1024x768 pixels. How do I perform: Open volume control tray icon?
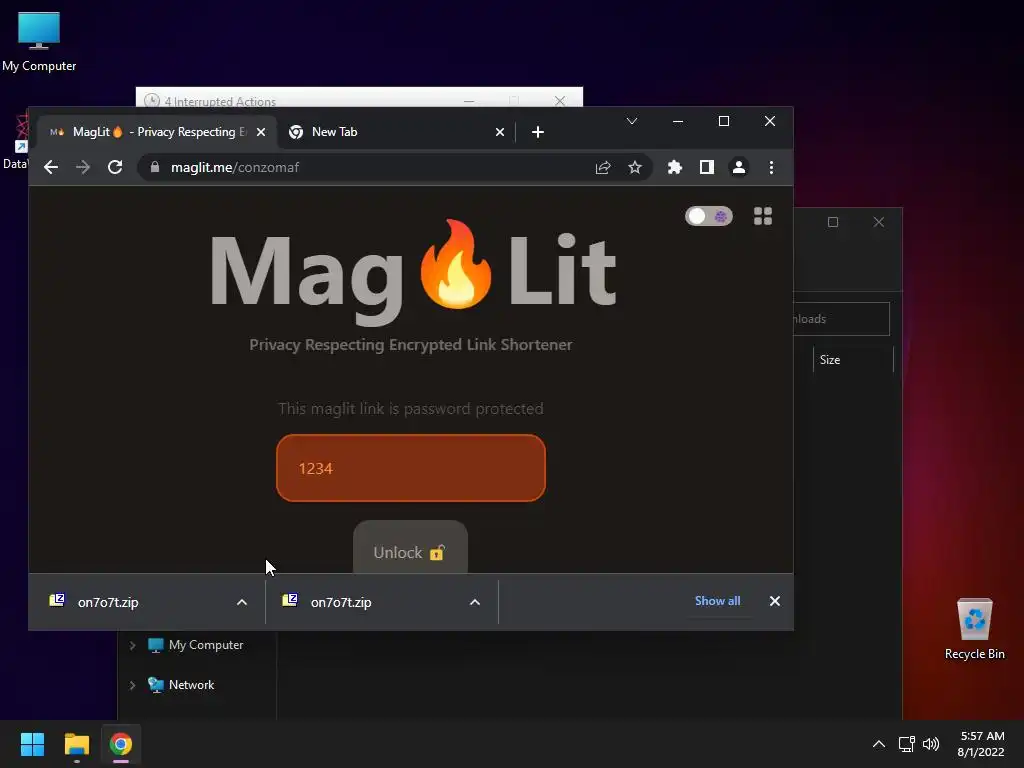(931, 744)
